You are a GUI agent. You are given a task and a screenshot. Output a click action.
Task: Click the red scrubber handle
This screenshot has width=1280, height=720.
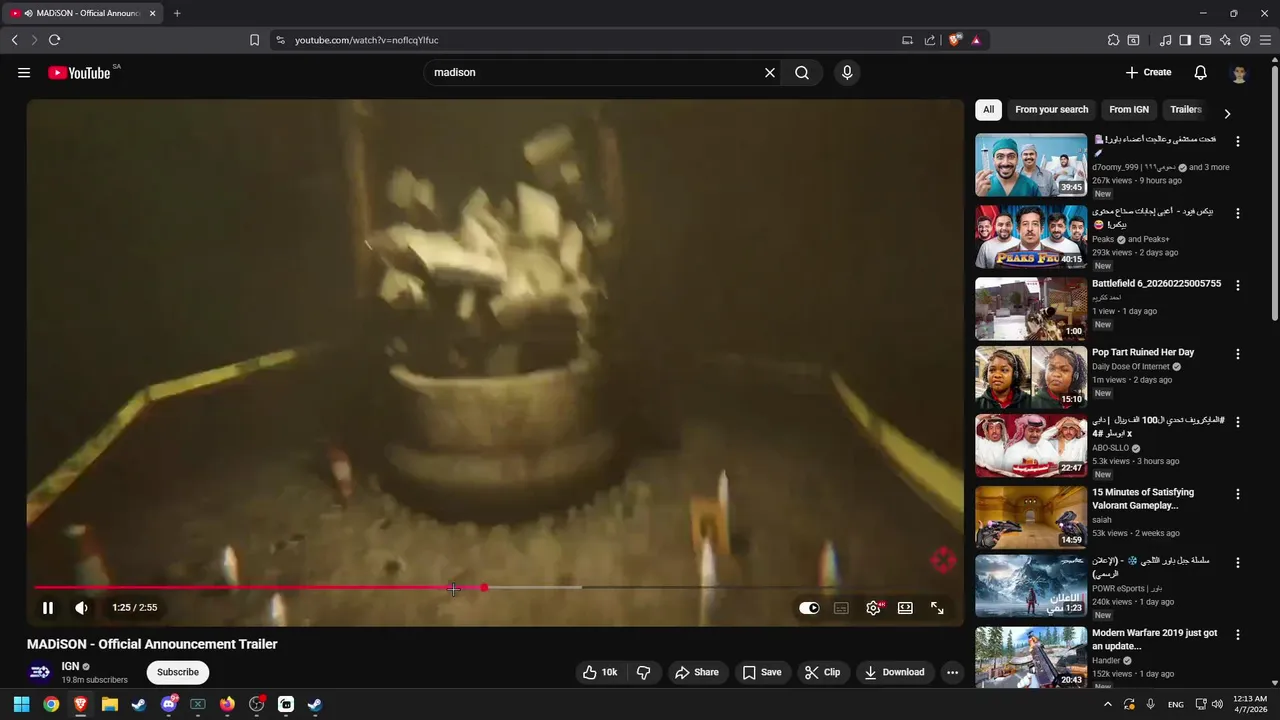click(484, 587)
